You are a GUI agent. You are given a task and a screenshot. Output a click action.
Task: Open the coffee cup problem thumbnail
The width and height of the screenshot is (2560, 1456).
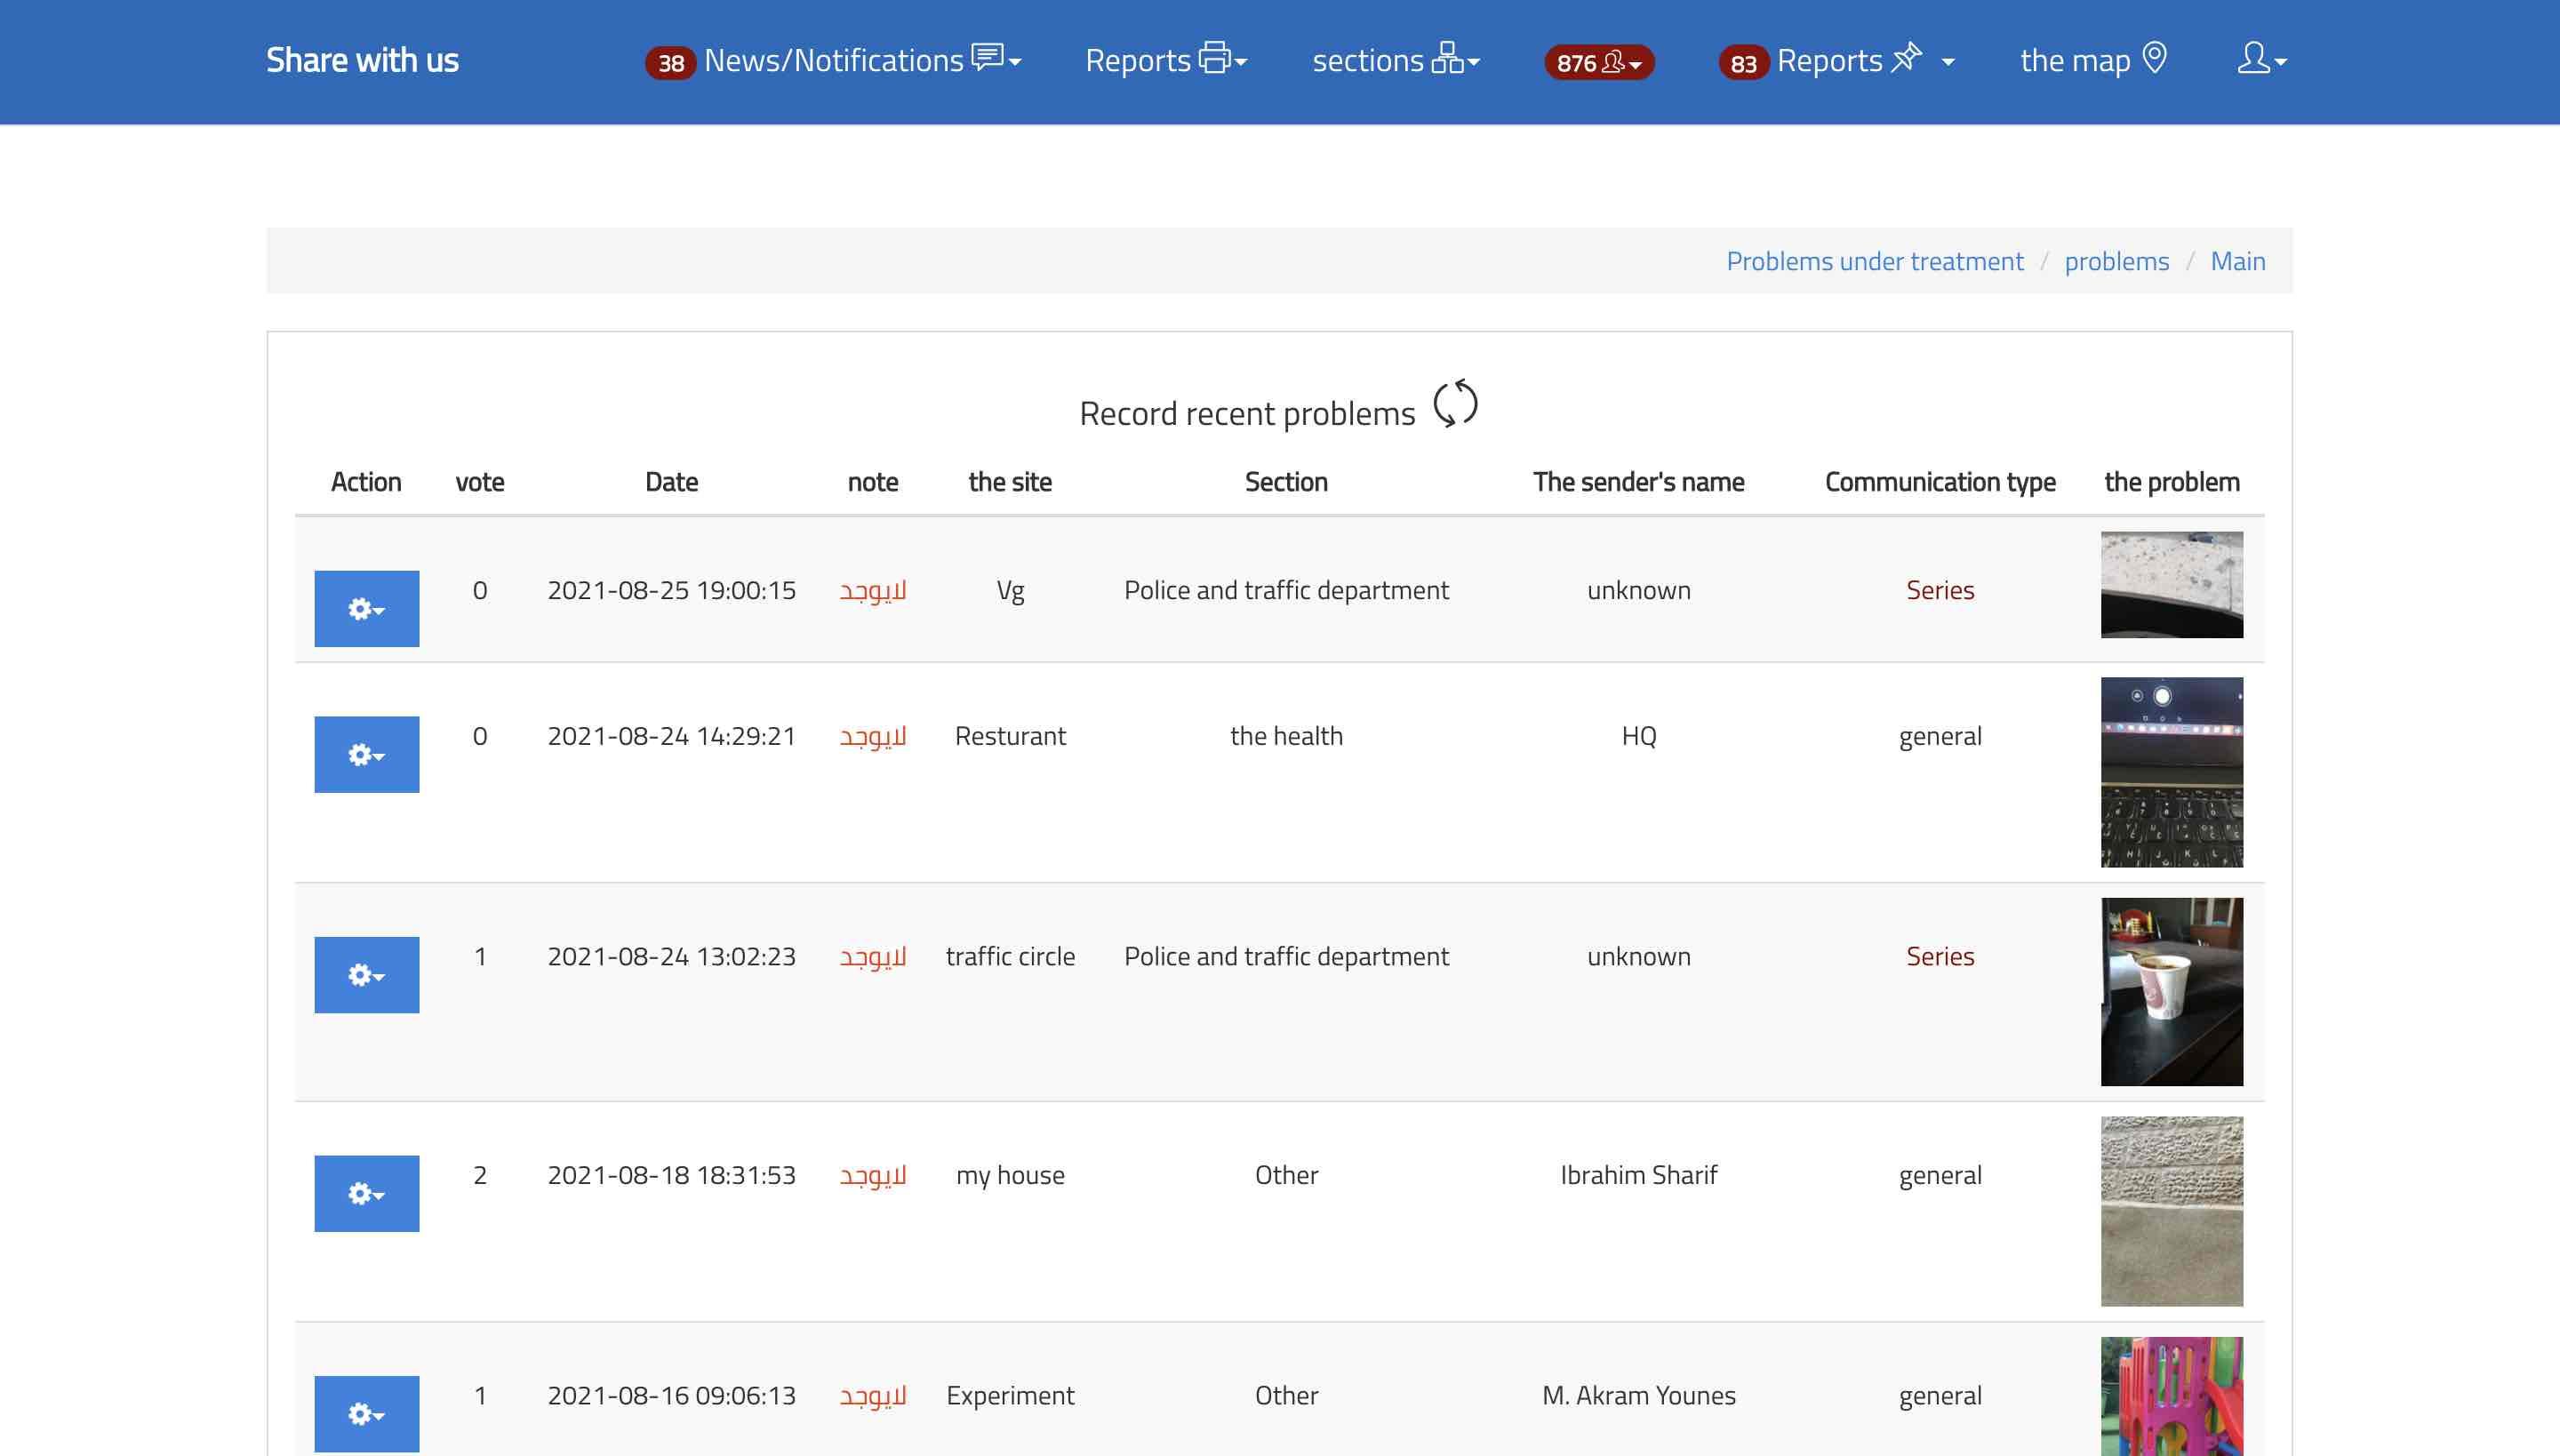tap(2171, 991)
